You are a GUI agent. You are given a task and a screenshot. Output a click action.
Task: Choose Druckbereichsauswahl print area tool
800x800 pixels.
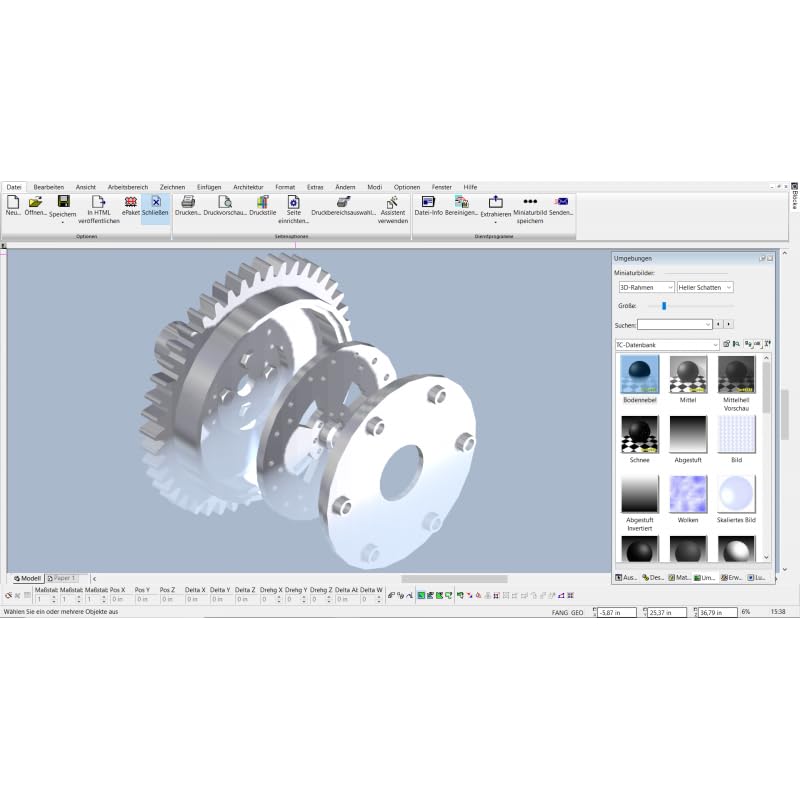(343, 202)
